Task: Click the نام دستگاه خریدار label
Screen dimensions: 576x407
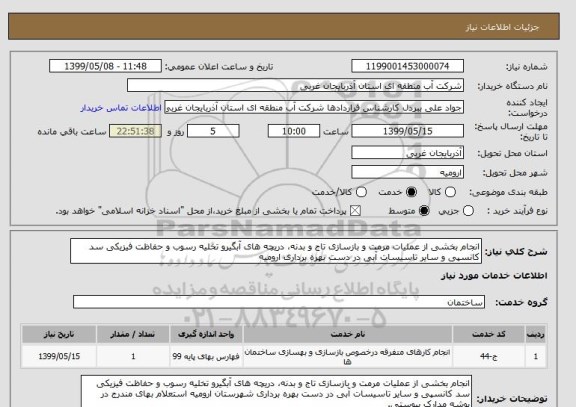Action: tap(512, 86)
